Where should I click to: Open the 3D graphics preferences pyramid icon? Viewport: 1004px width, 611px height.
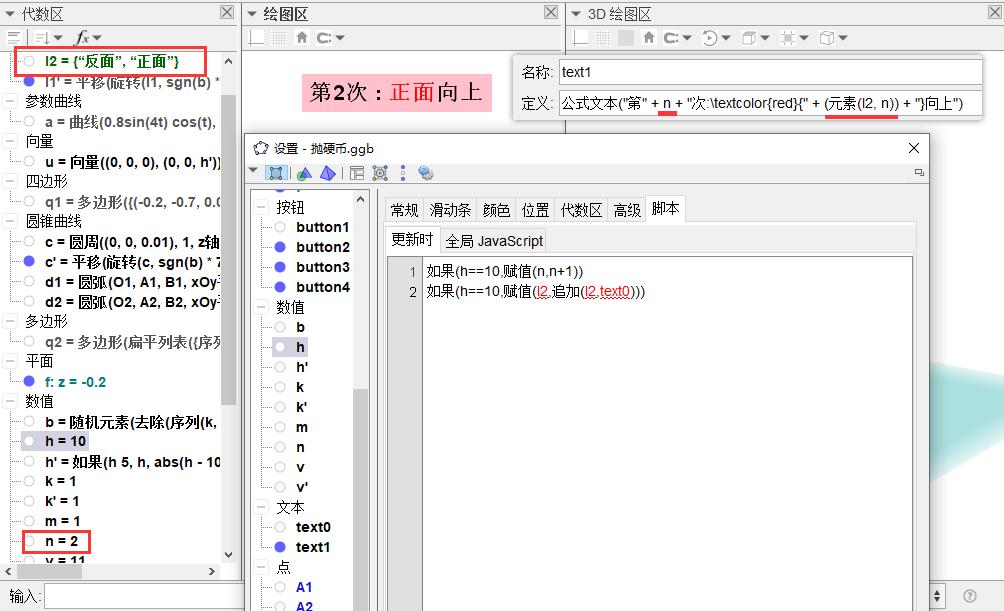[x=328, y=173]
